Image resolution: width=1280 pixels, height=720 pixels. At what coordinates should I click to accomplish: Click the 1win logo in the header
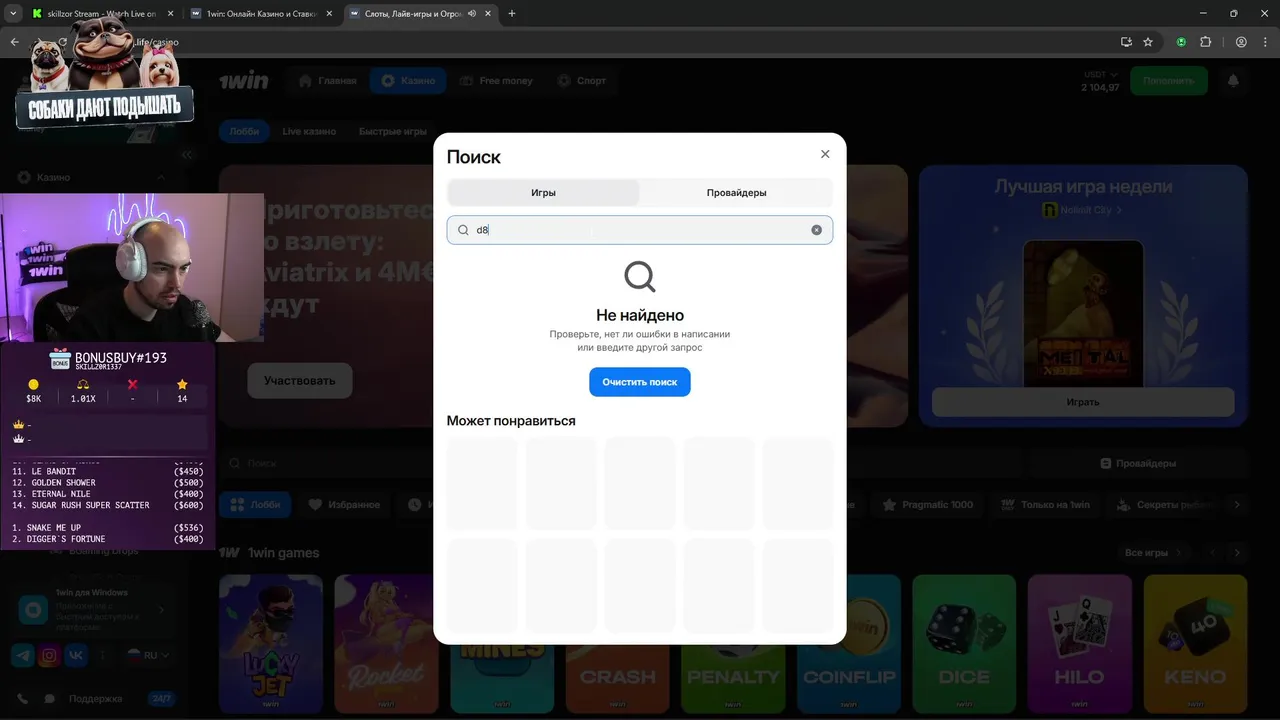pyautogui.click(x=243, y=81)
